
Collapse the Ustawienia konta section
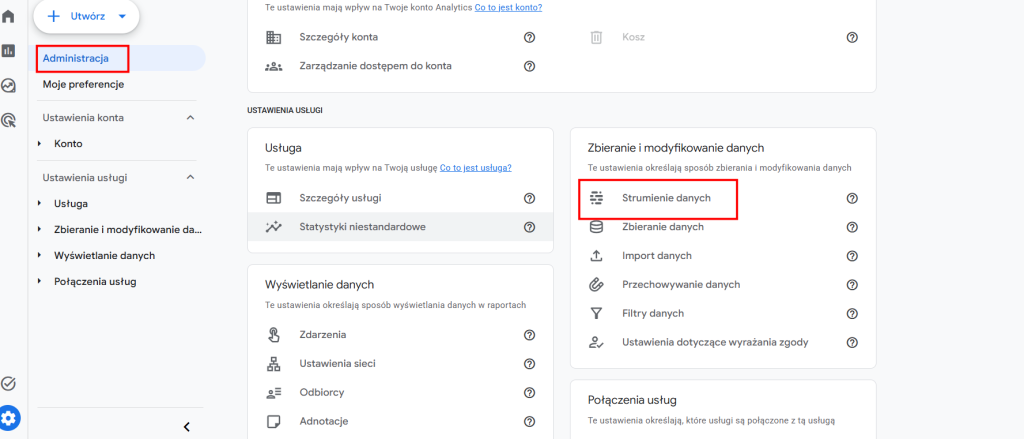(x=191, y=118)
